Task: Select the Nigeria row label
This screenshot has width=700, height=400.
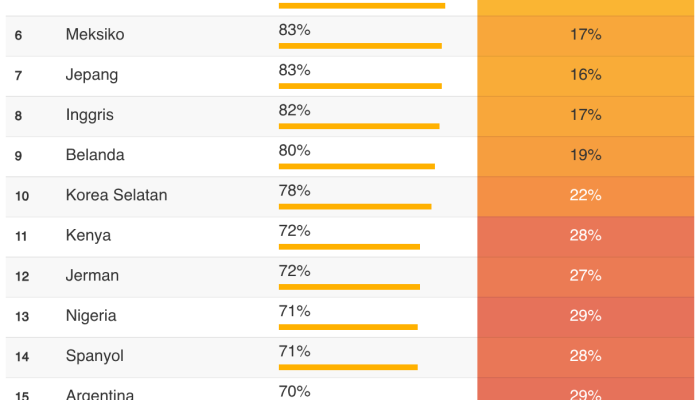Action: [91, 315]
